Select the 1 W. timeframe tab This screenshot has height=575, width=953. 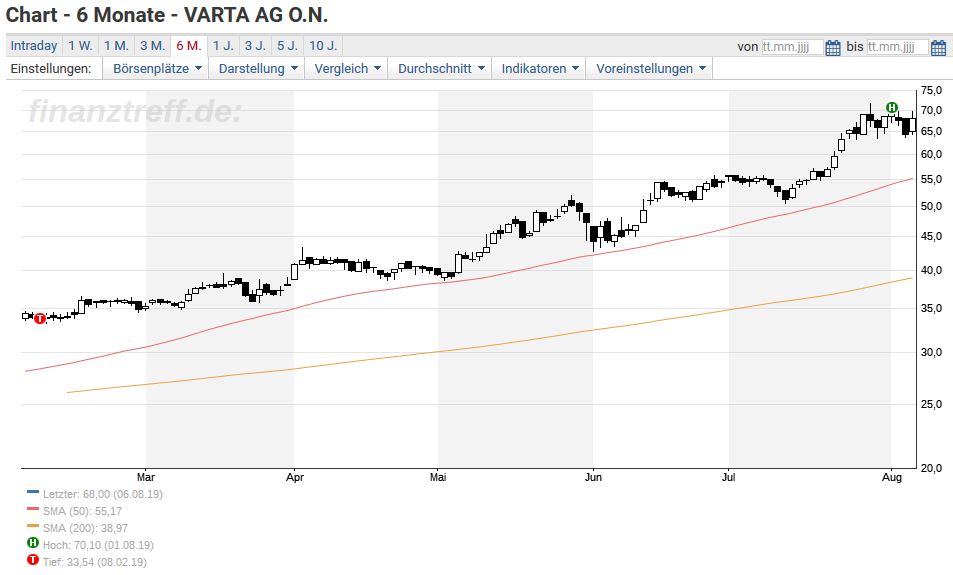pos(80,46)
